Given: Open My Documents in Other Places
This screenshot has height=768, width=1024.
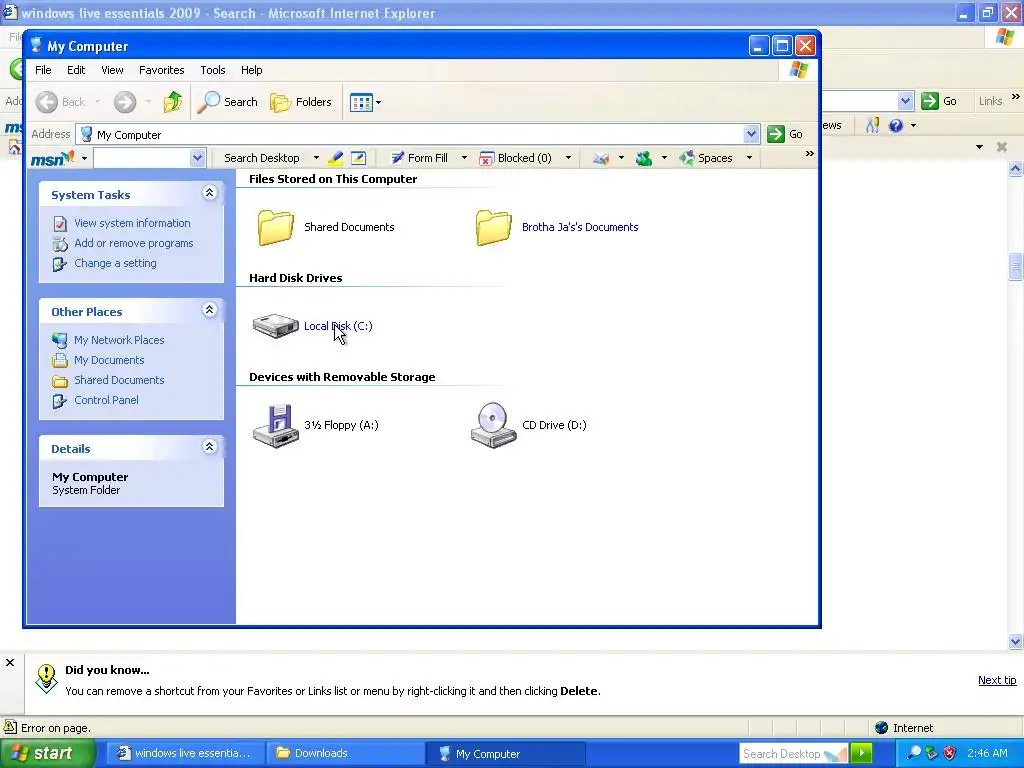Looking at the screenshot, I should 109,360.
